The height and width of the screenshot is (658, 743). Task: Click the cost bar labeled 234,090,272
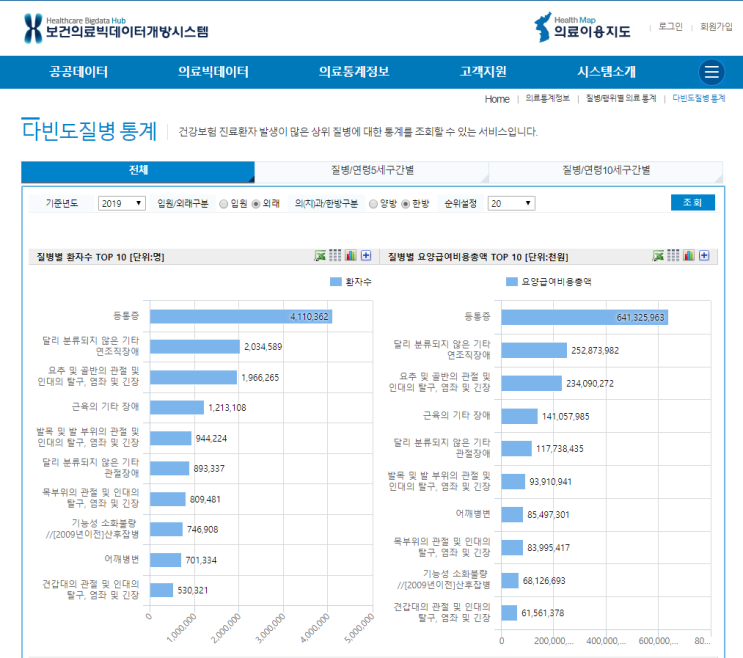click(x=531, y=383)
